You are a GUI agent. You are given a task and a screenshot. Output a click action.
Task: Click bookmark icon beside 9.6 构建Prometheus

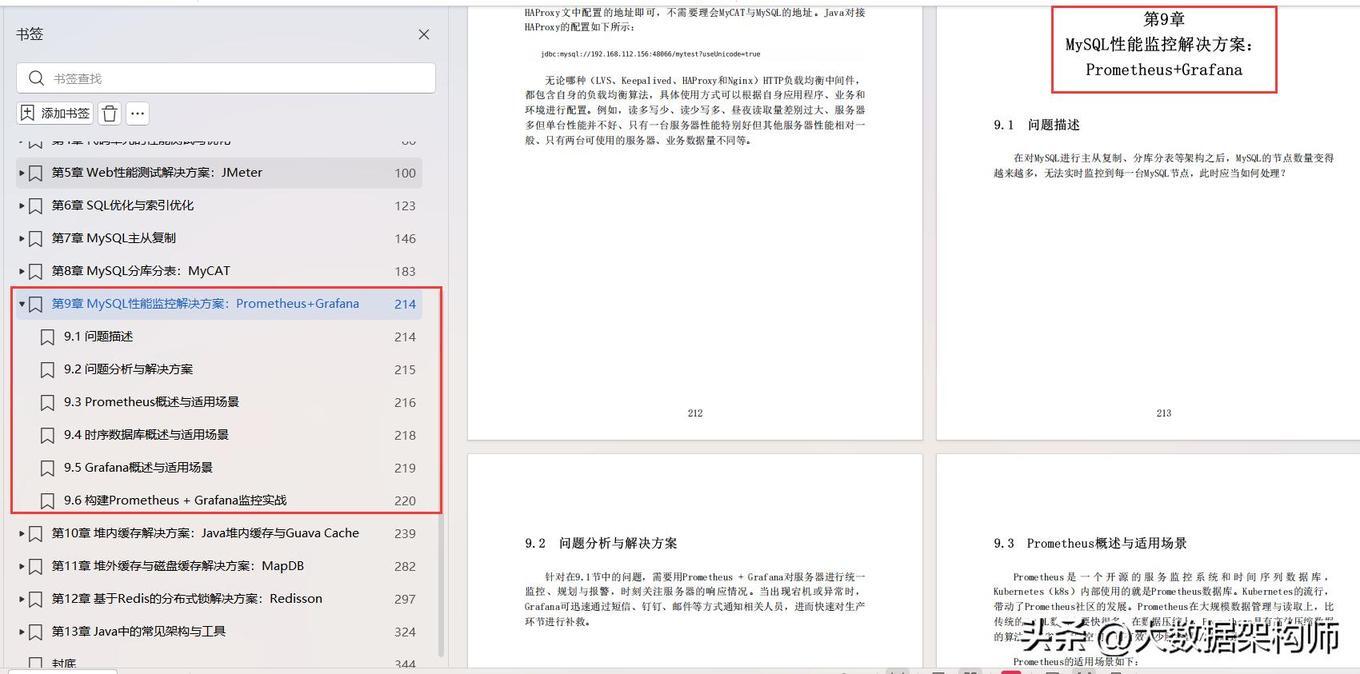pos(47,501)
